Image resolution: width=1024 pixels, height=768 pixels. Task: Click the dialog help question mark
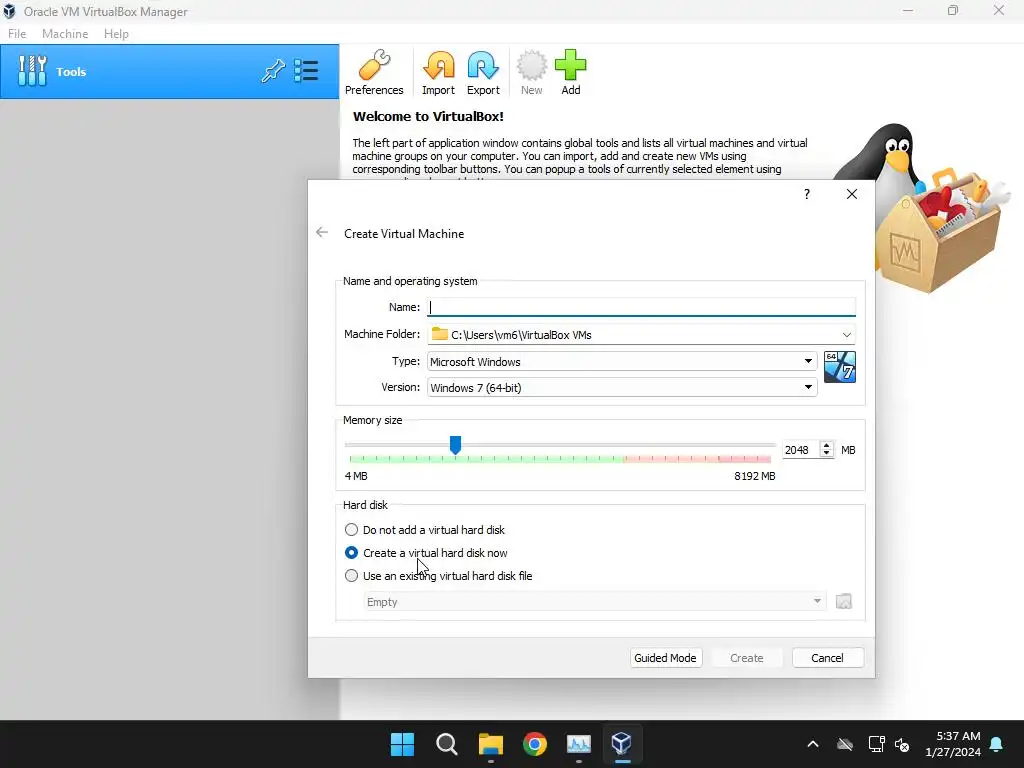pos(807,194)
